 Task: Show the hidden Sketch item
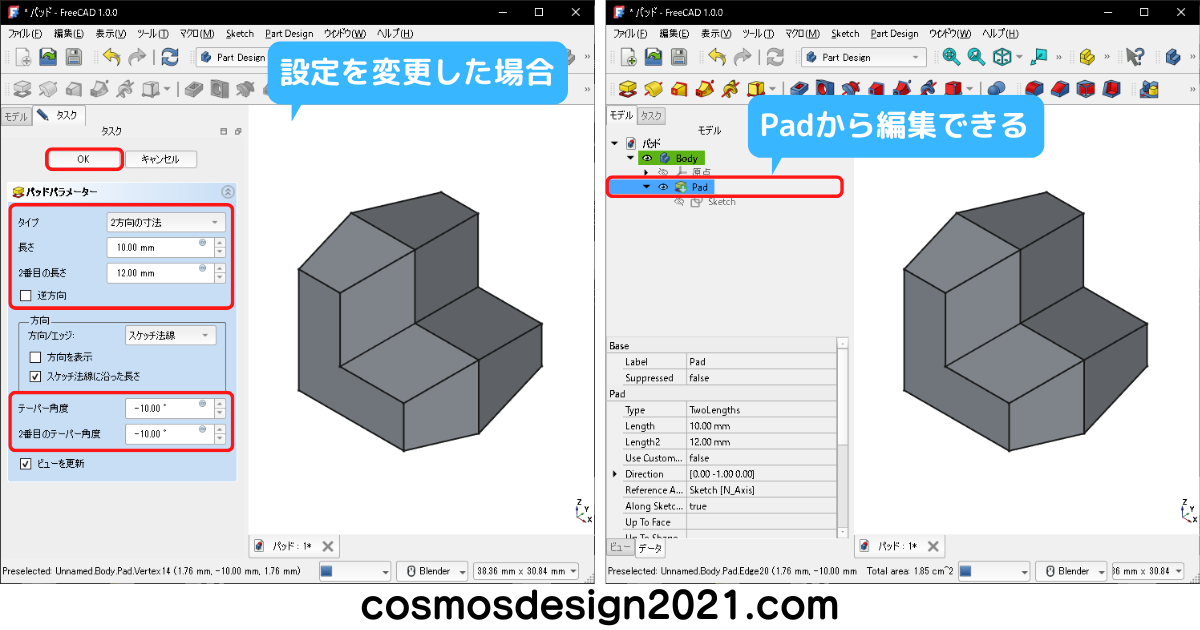[x=679, y=202]
